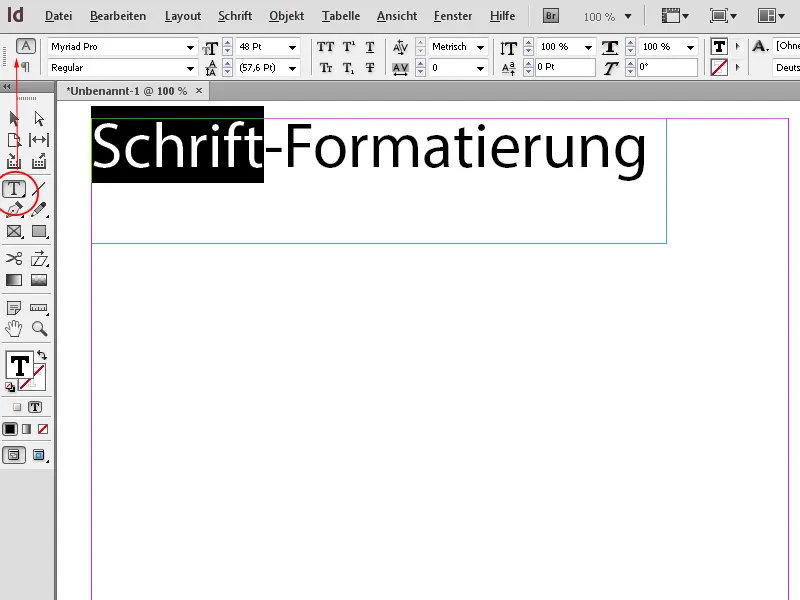Open the vertical scale 100 % dropdown
This screenshot has height=600, width=800.
(x=588, y=47)
